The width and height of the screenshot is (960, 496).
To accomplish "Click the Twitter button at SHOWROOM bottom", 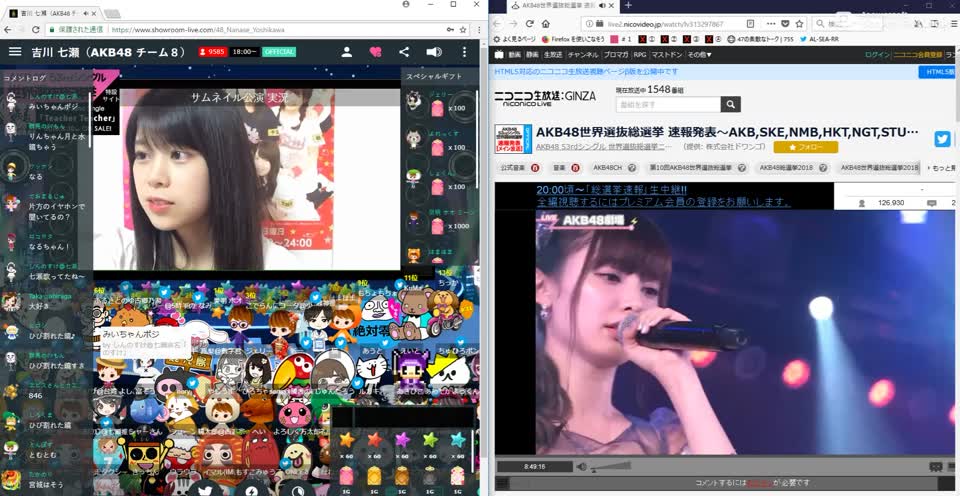I will click(x=206, y=489).
